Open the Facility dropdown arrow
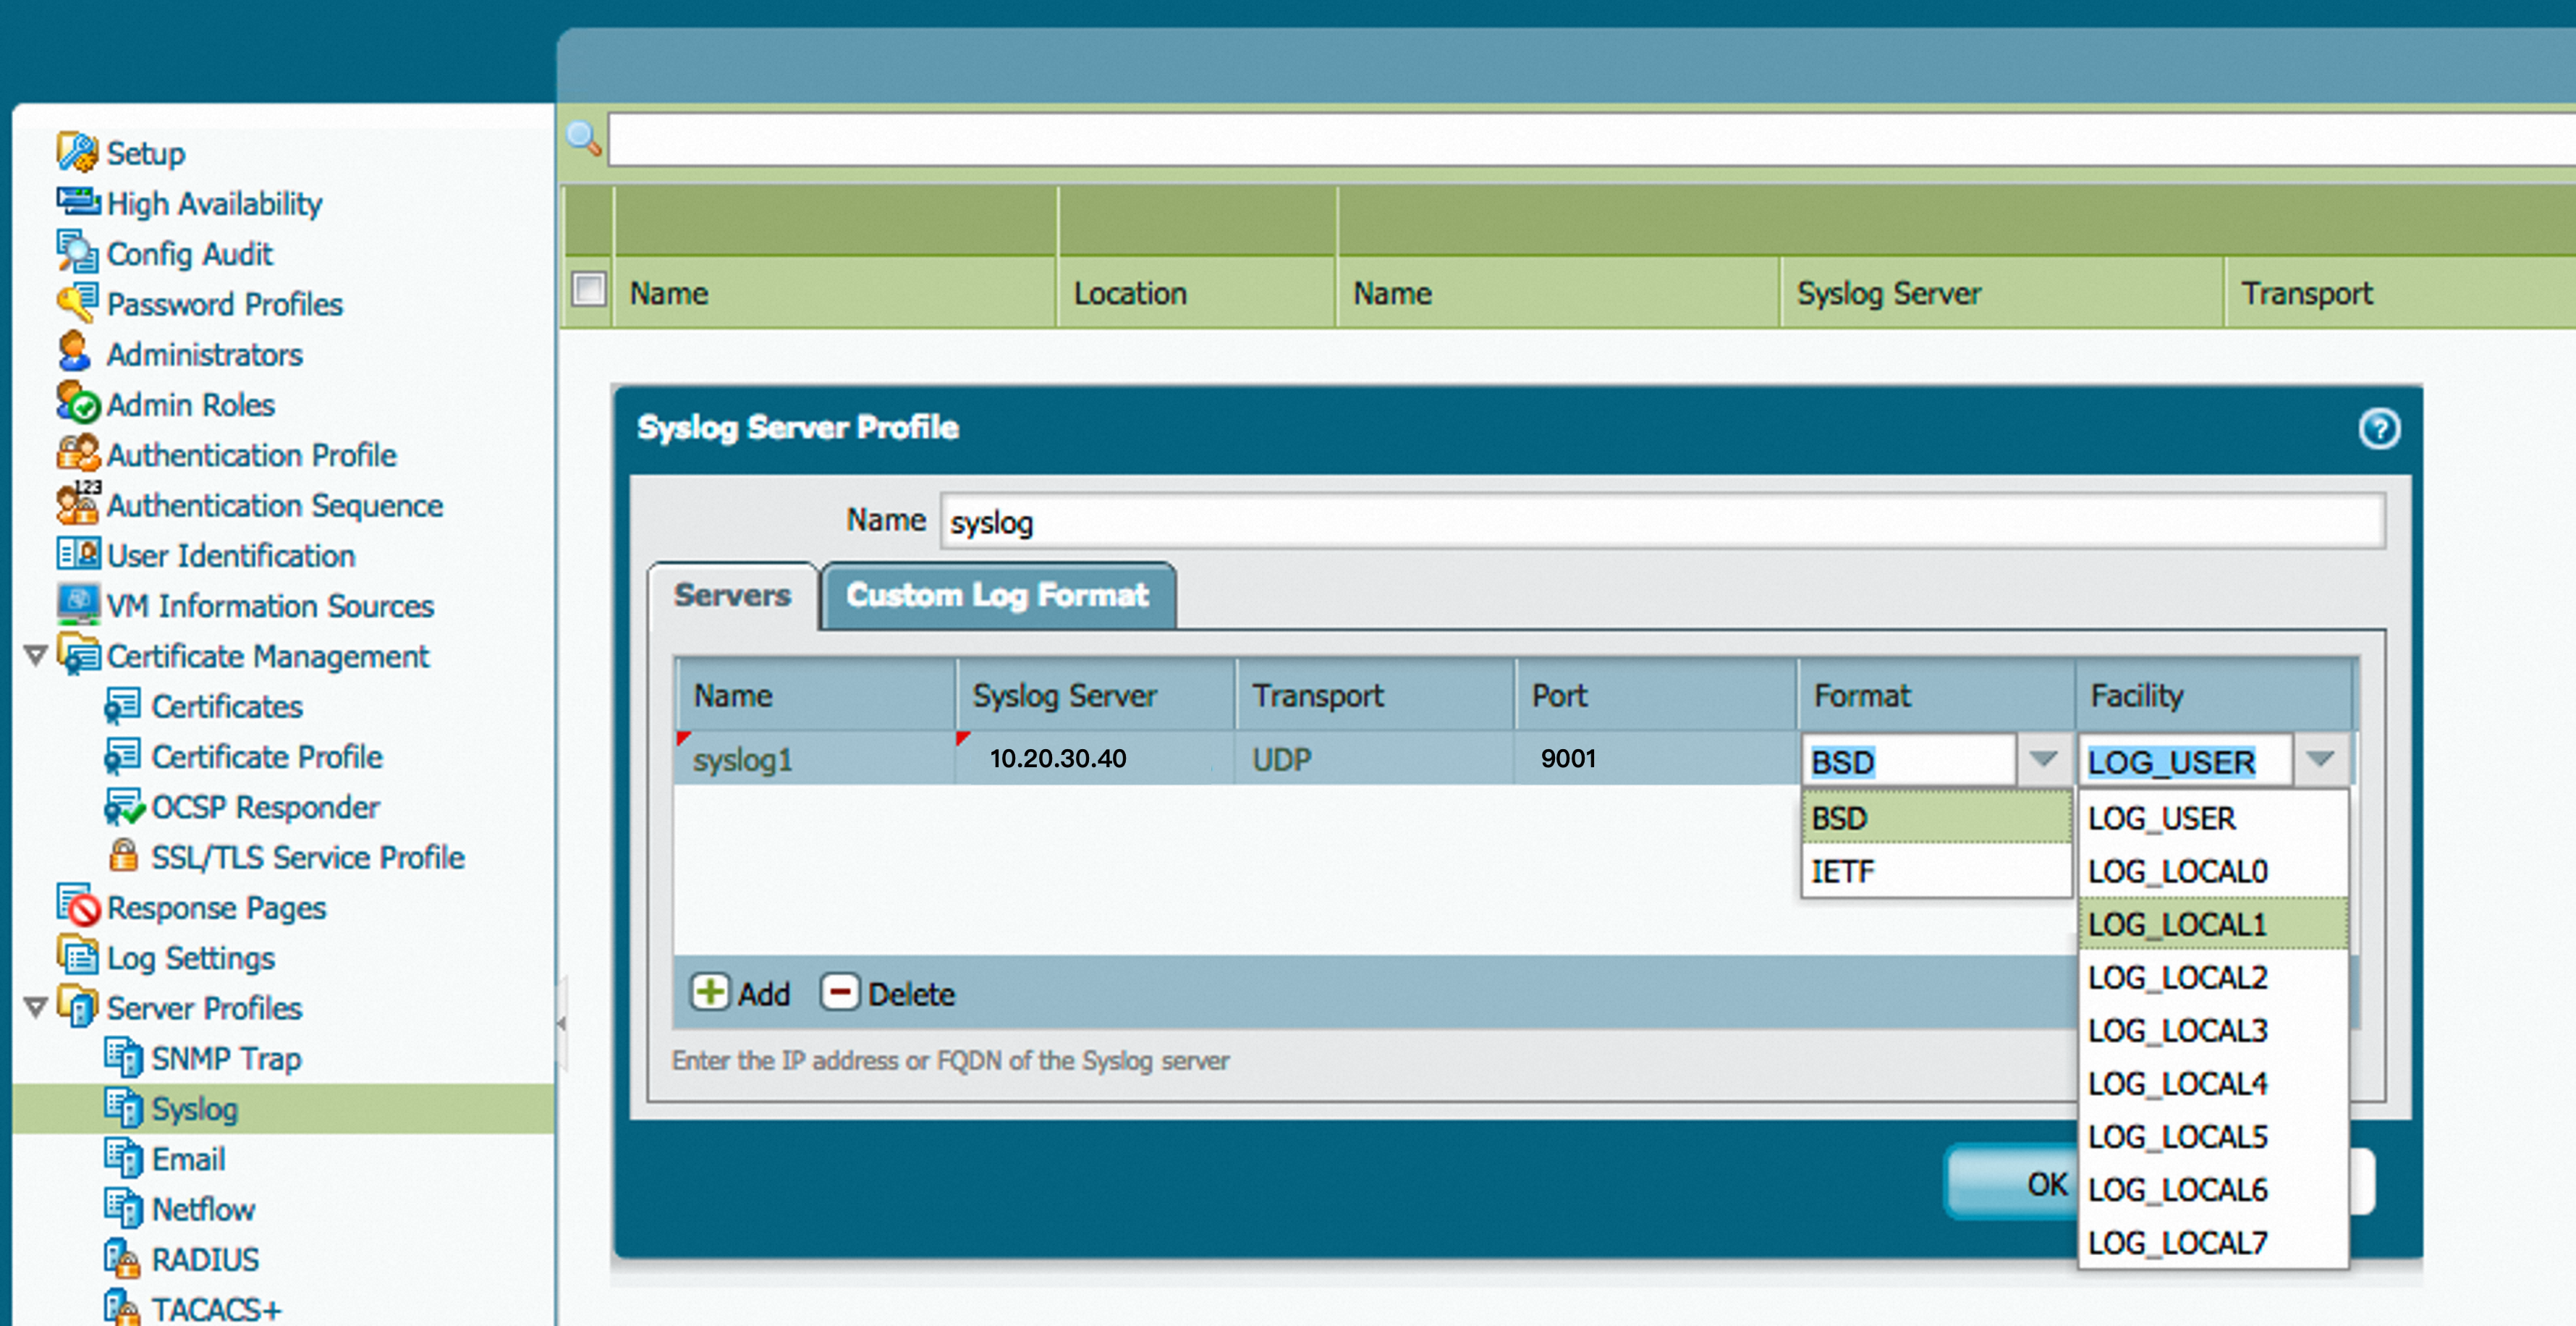This screenshot has width=2576, height=1326. 2320,760
